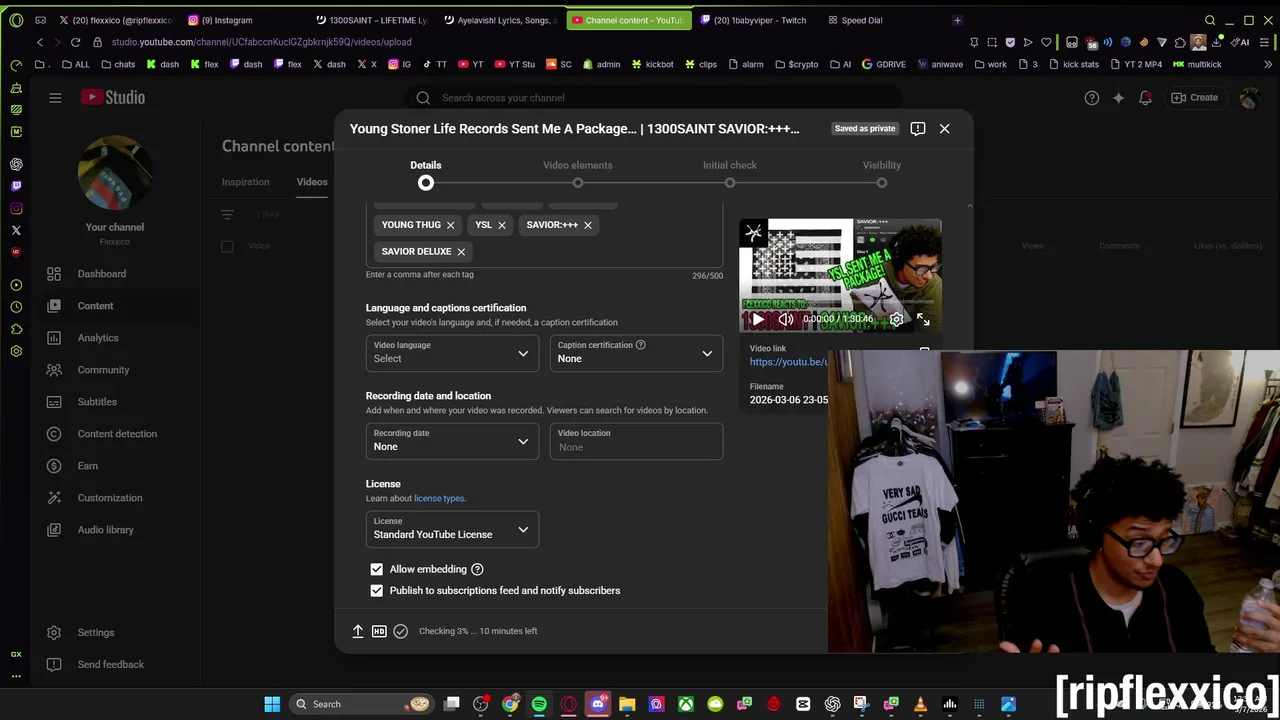Open YouTube Studio help icon

click(x=1092, y=97)
